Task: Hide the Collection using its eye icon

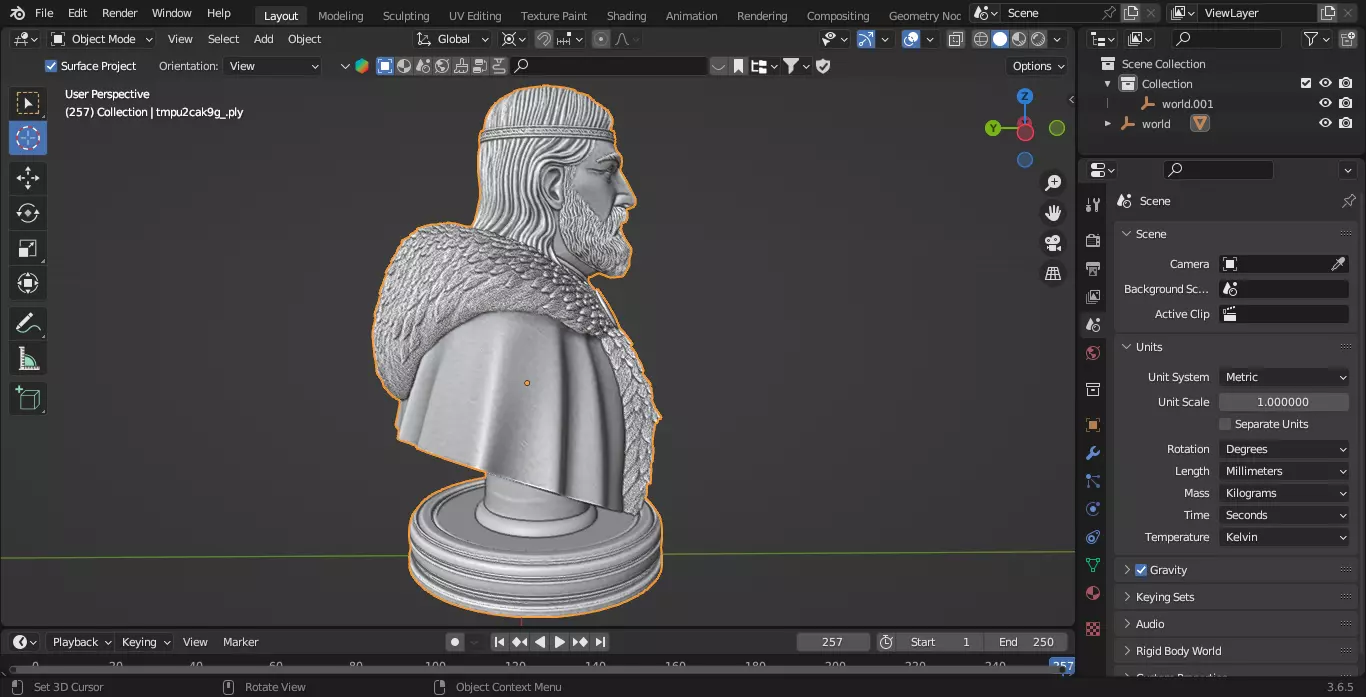Action: click(1325, 84)
